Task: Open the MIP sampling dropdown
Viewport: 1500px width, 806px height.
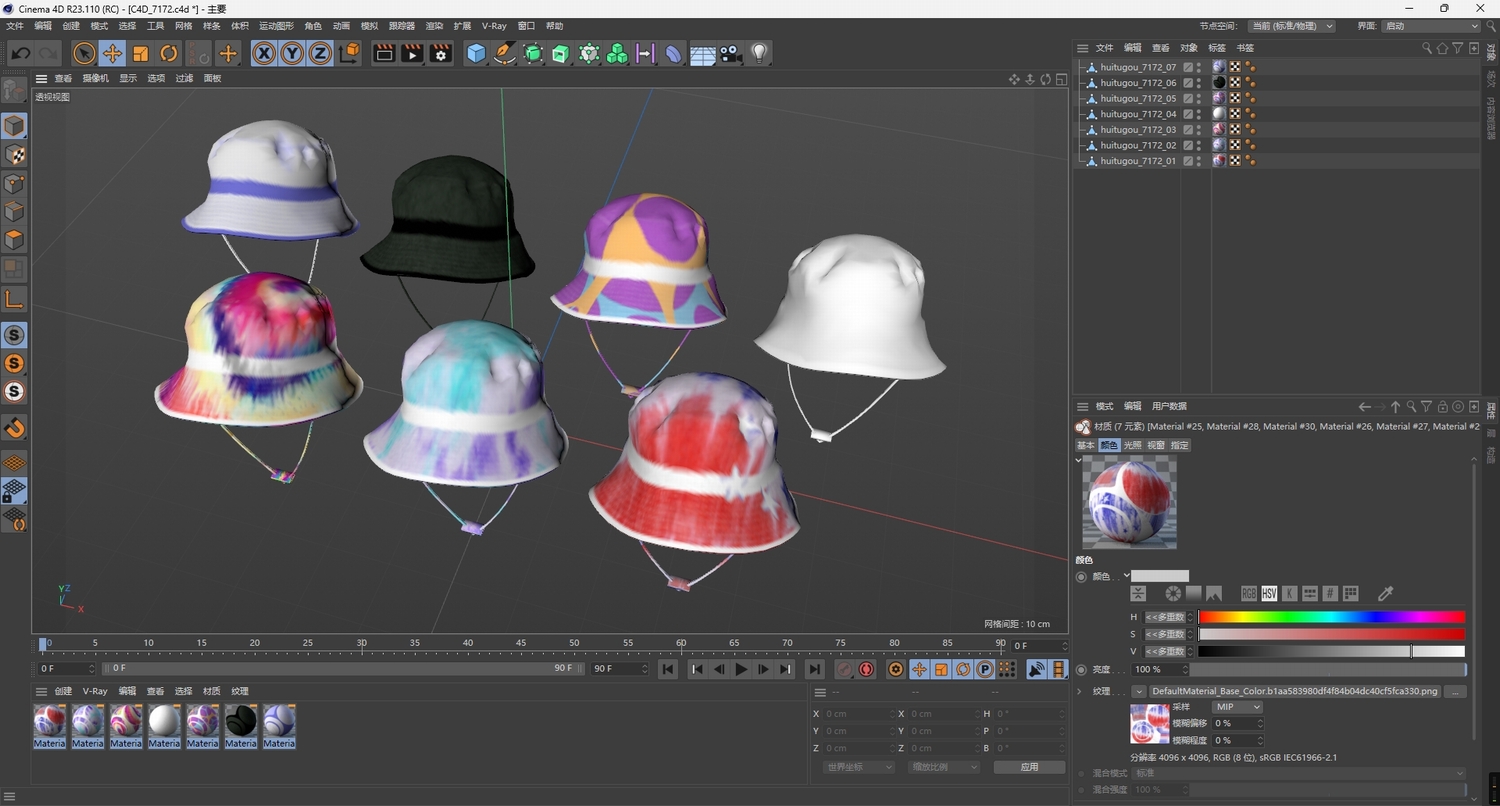Action: (x=1237, y=707)
